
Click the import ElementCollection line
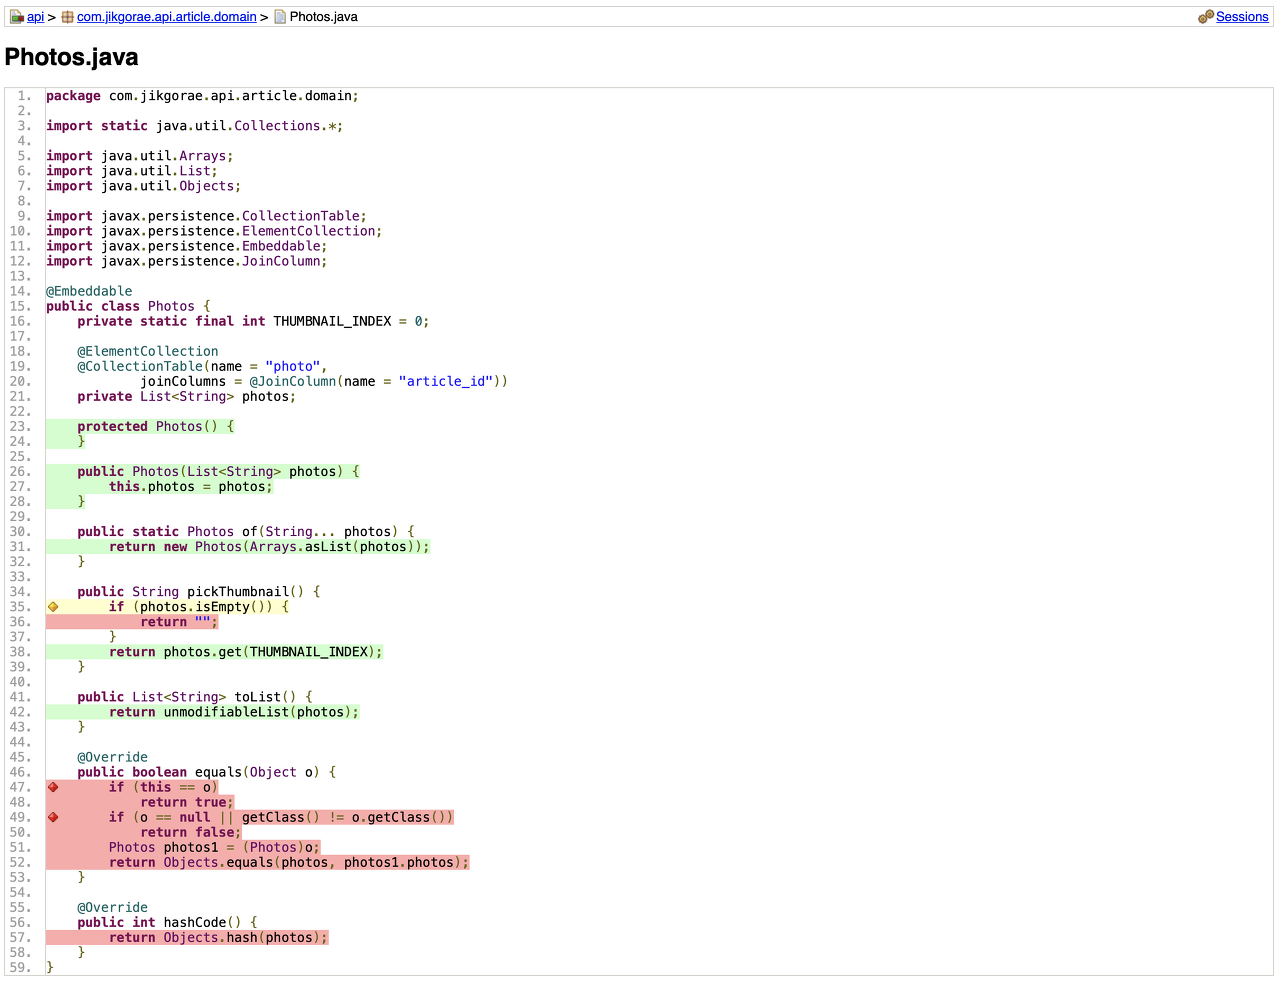(214, 231)
